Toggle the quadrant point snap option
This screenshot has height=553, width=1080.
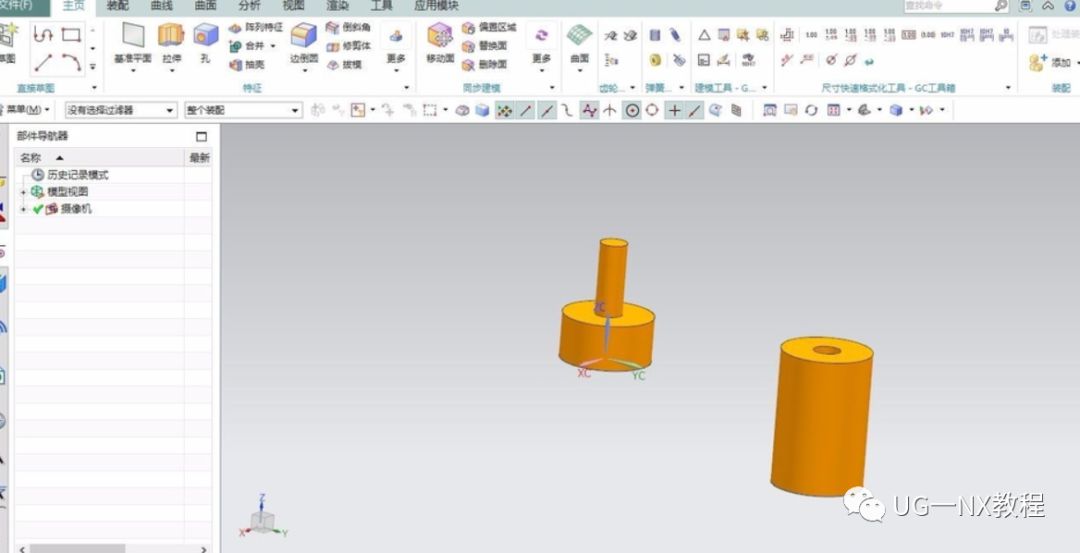652,110
